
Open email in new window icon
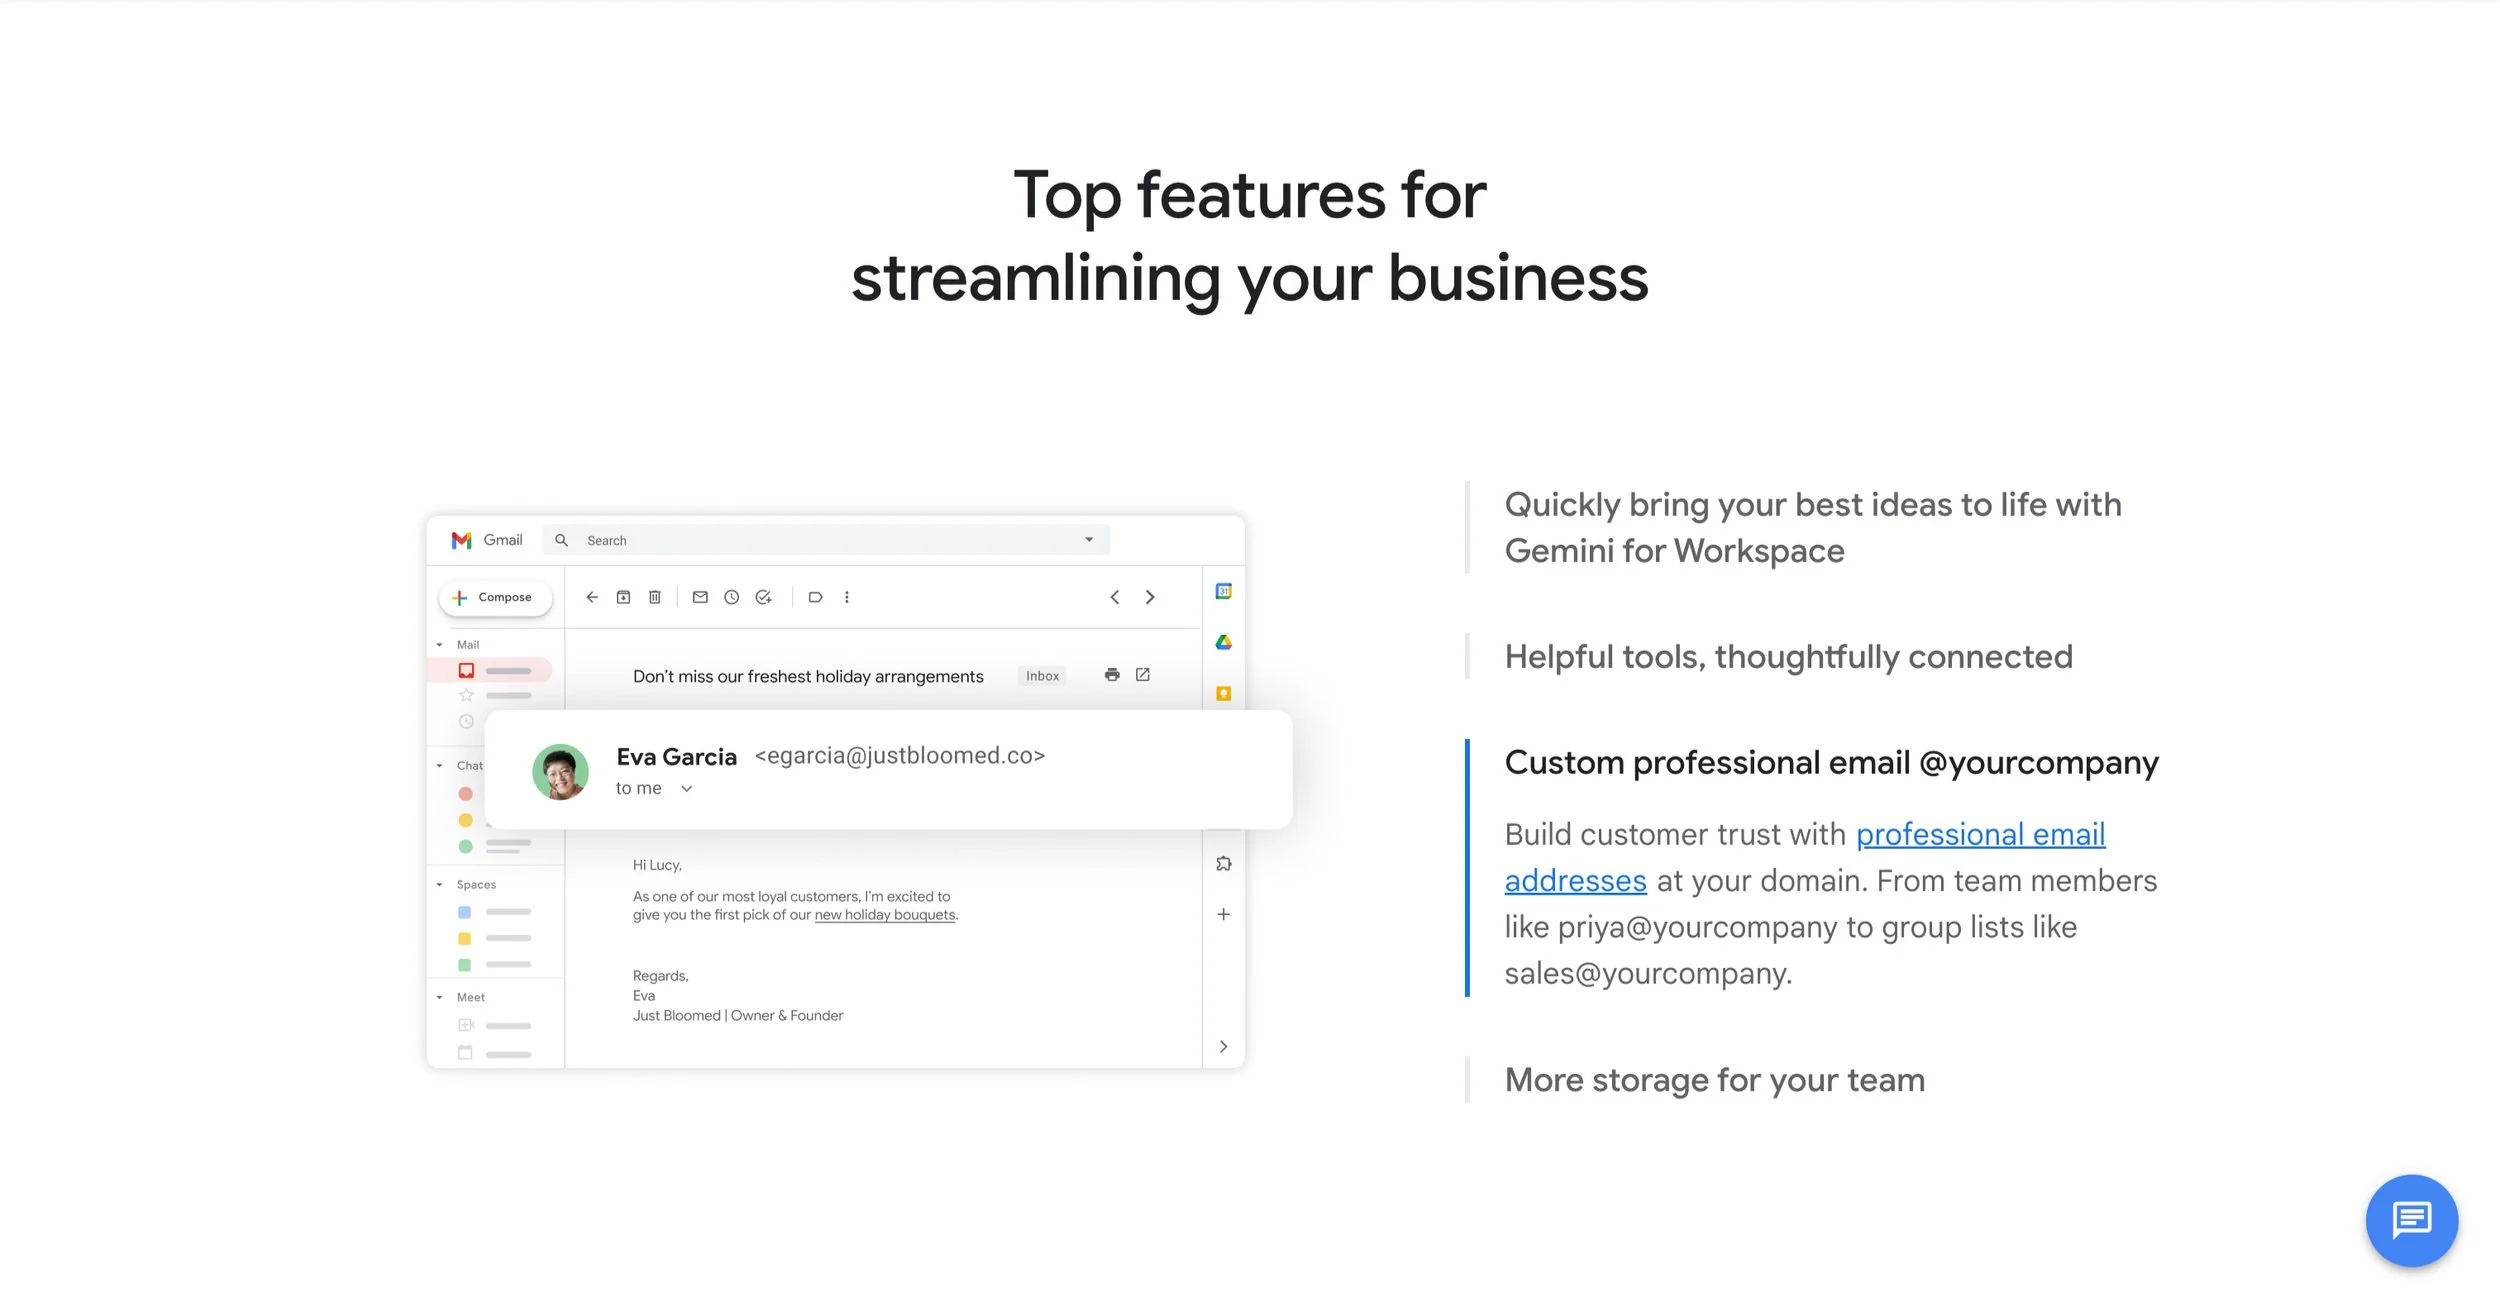(1143, 675)
